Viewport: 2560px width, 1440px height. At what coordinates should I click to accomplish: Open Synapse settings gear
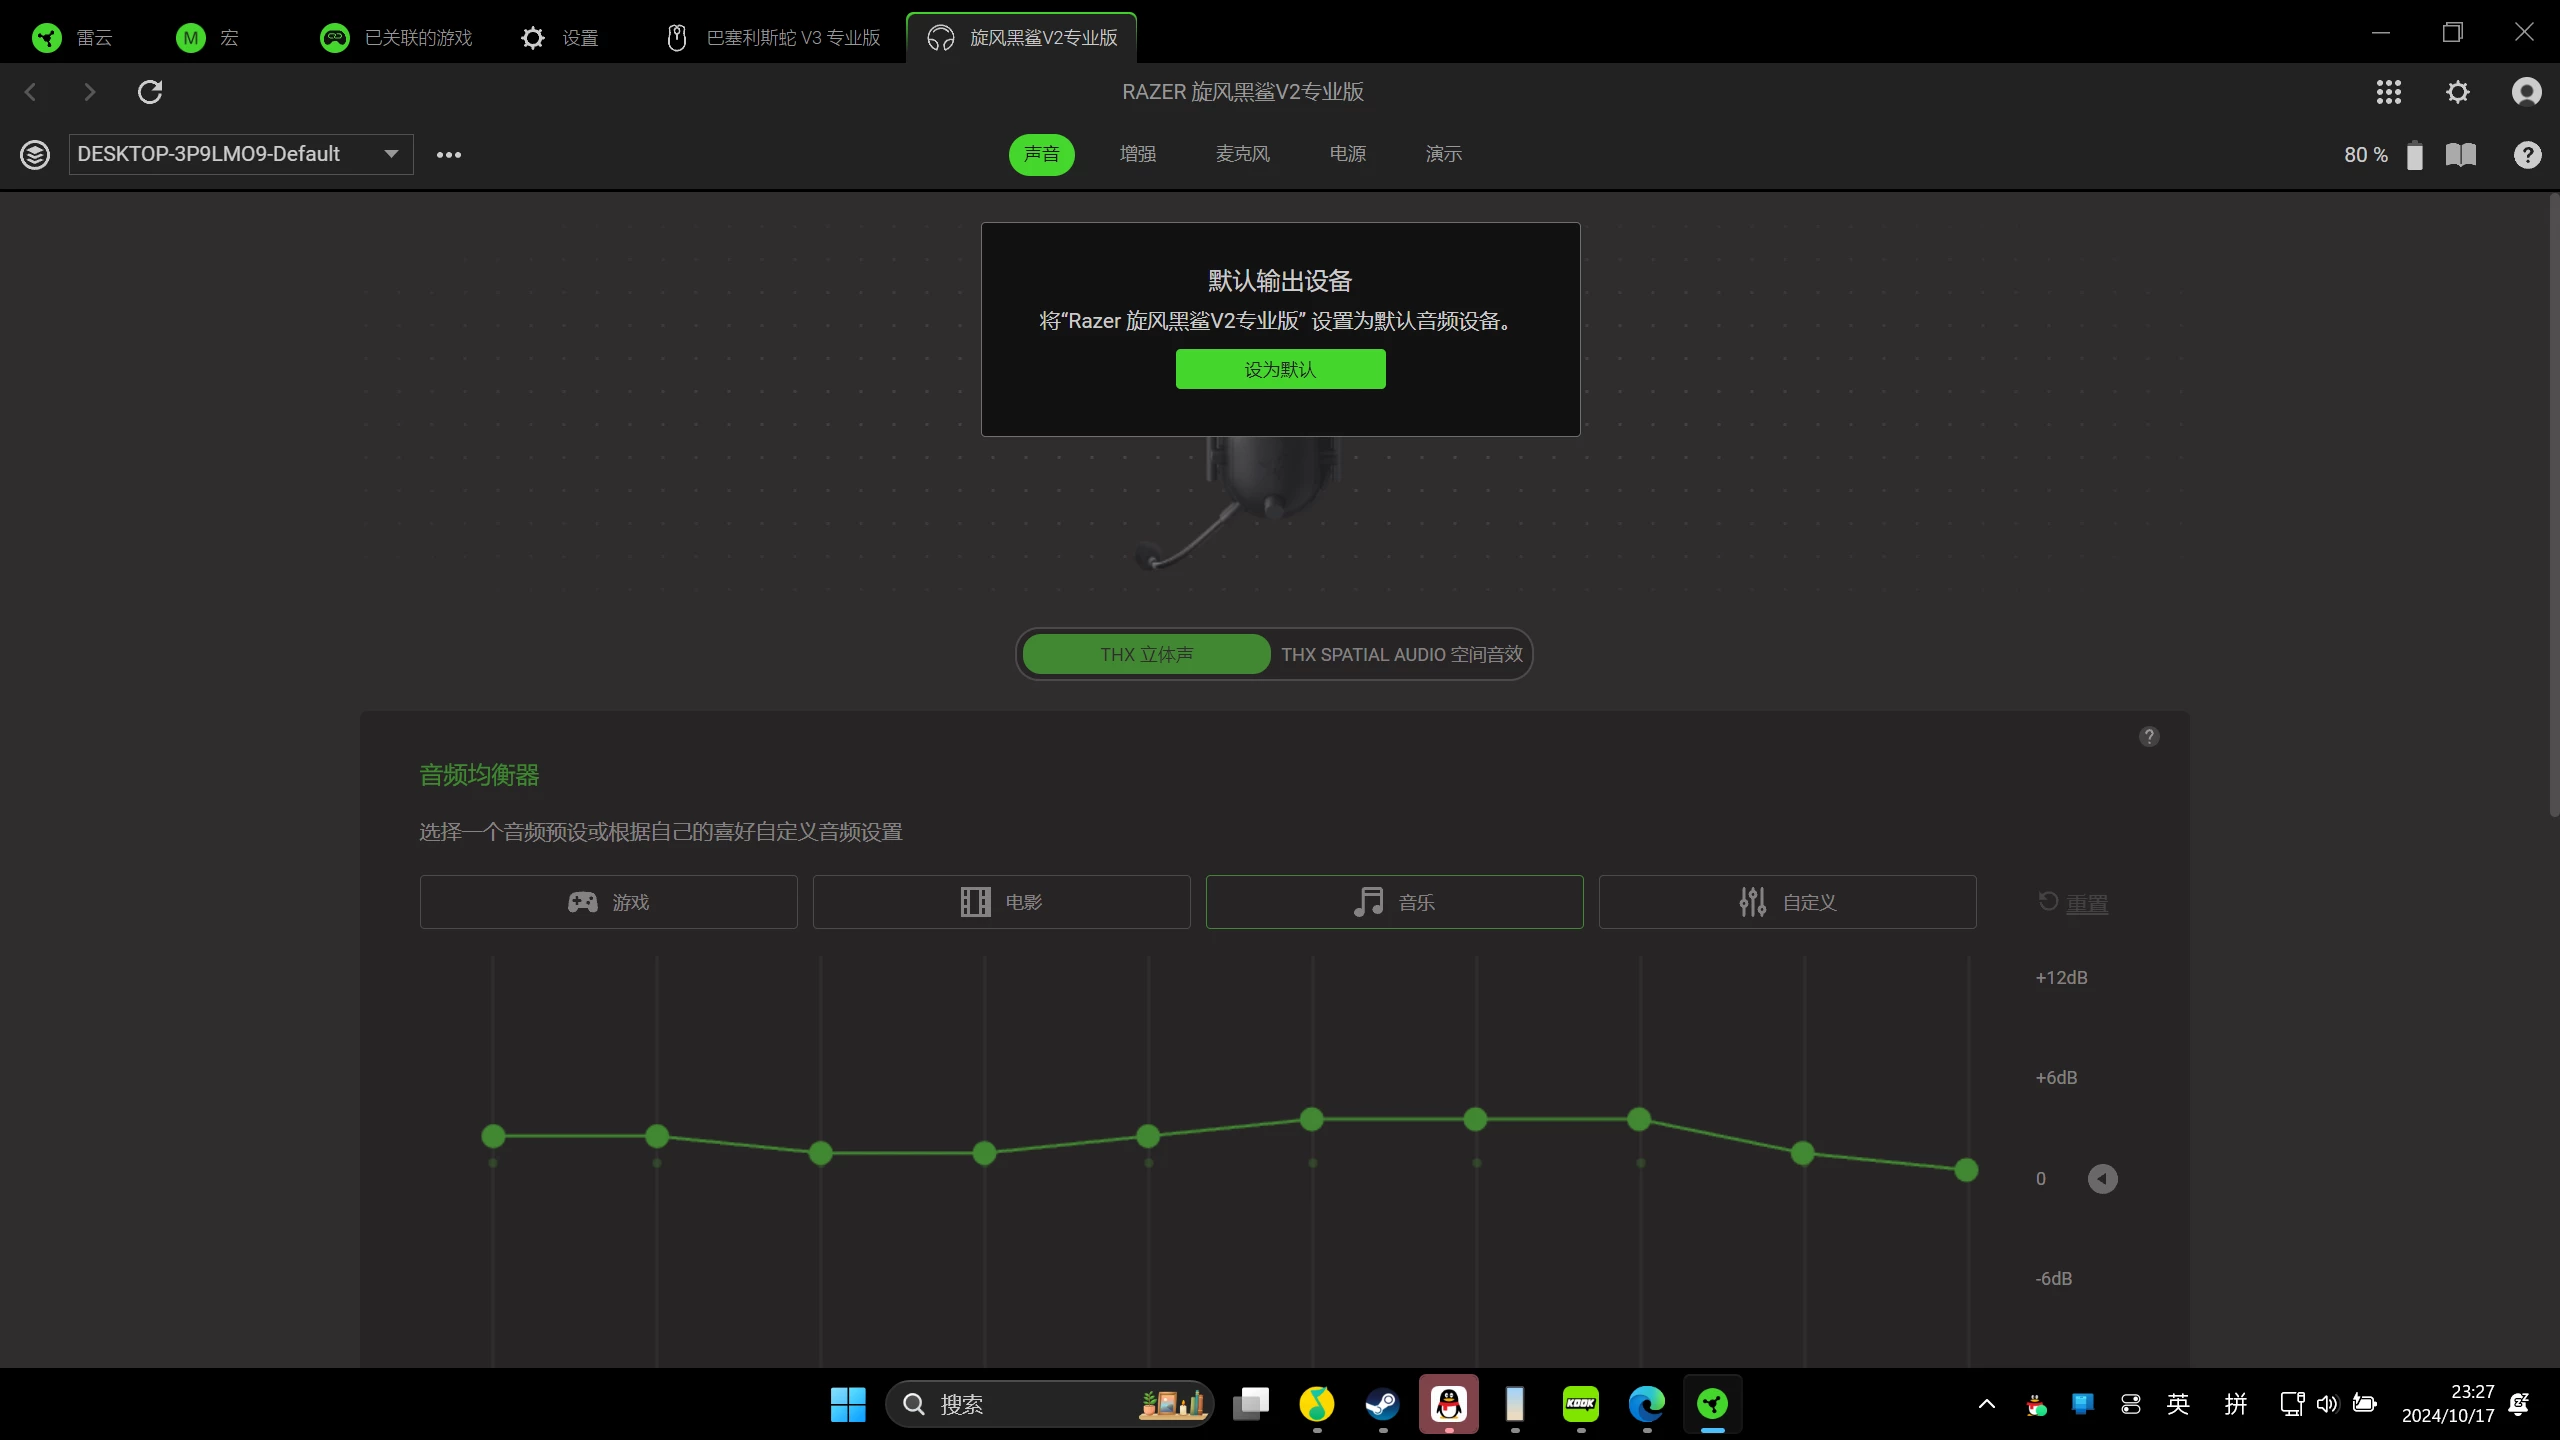2457,91
